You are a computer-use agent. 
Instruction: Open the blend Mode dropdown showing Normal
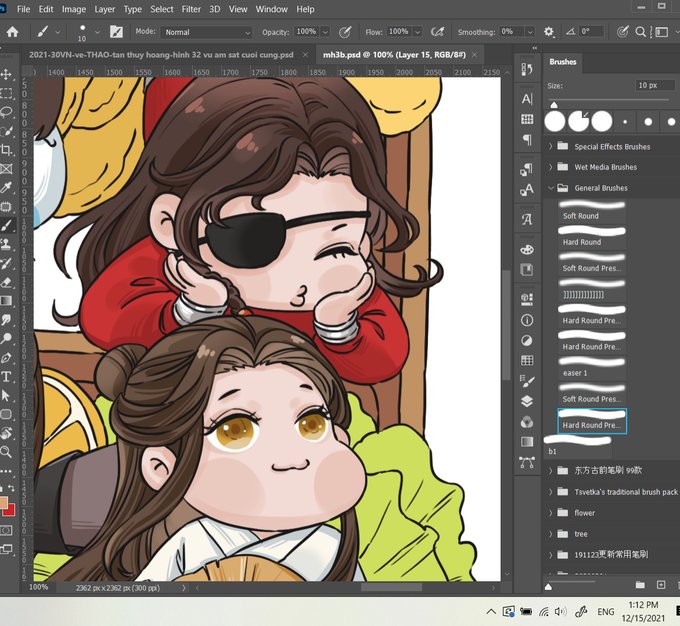[x=206, y=32]
